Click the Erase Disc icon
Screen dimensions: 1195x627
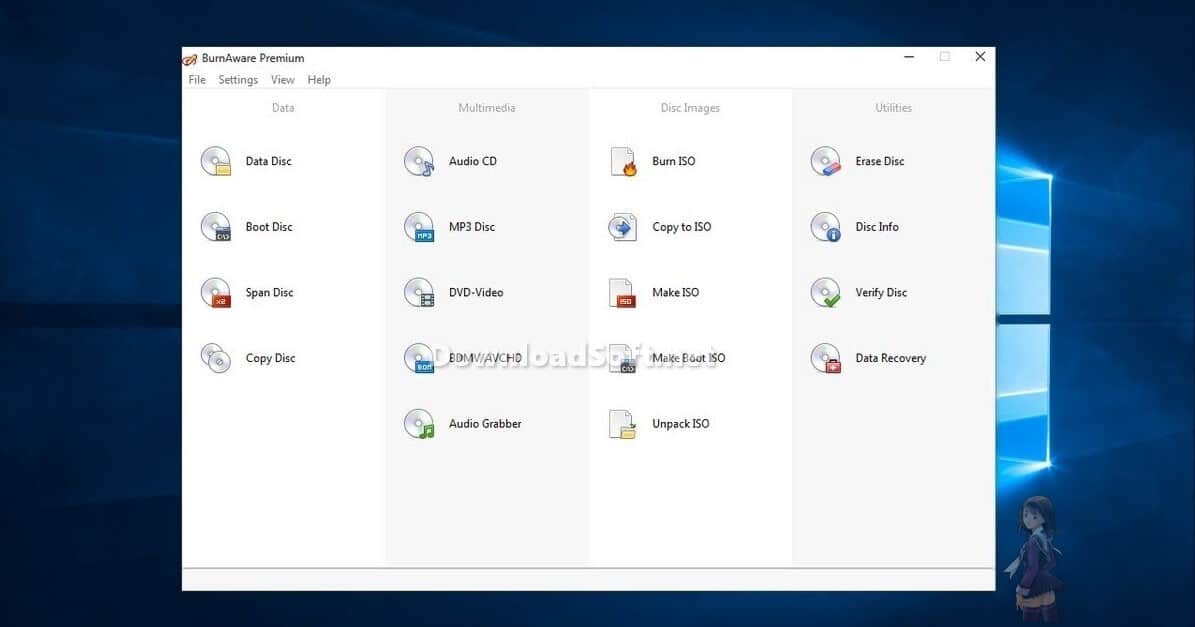pos(825,162)
